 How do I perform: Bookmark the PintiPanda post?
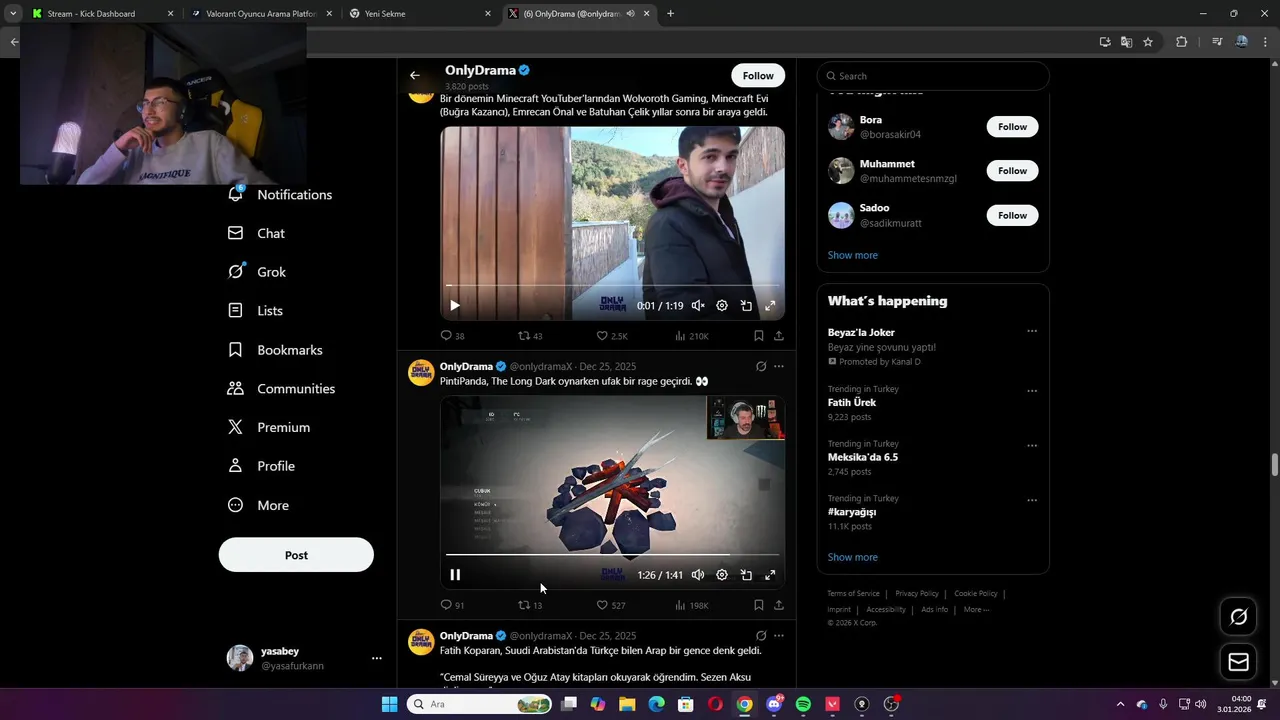[x=759, y=605]
